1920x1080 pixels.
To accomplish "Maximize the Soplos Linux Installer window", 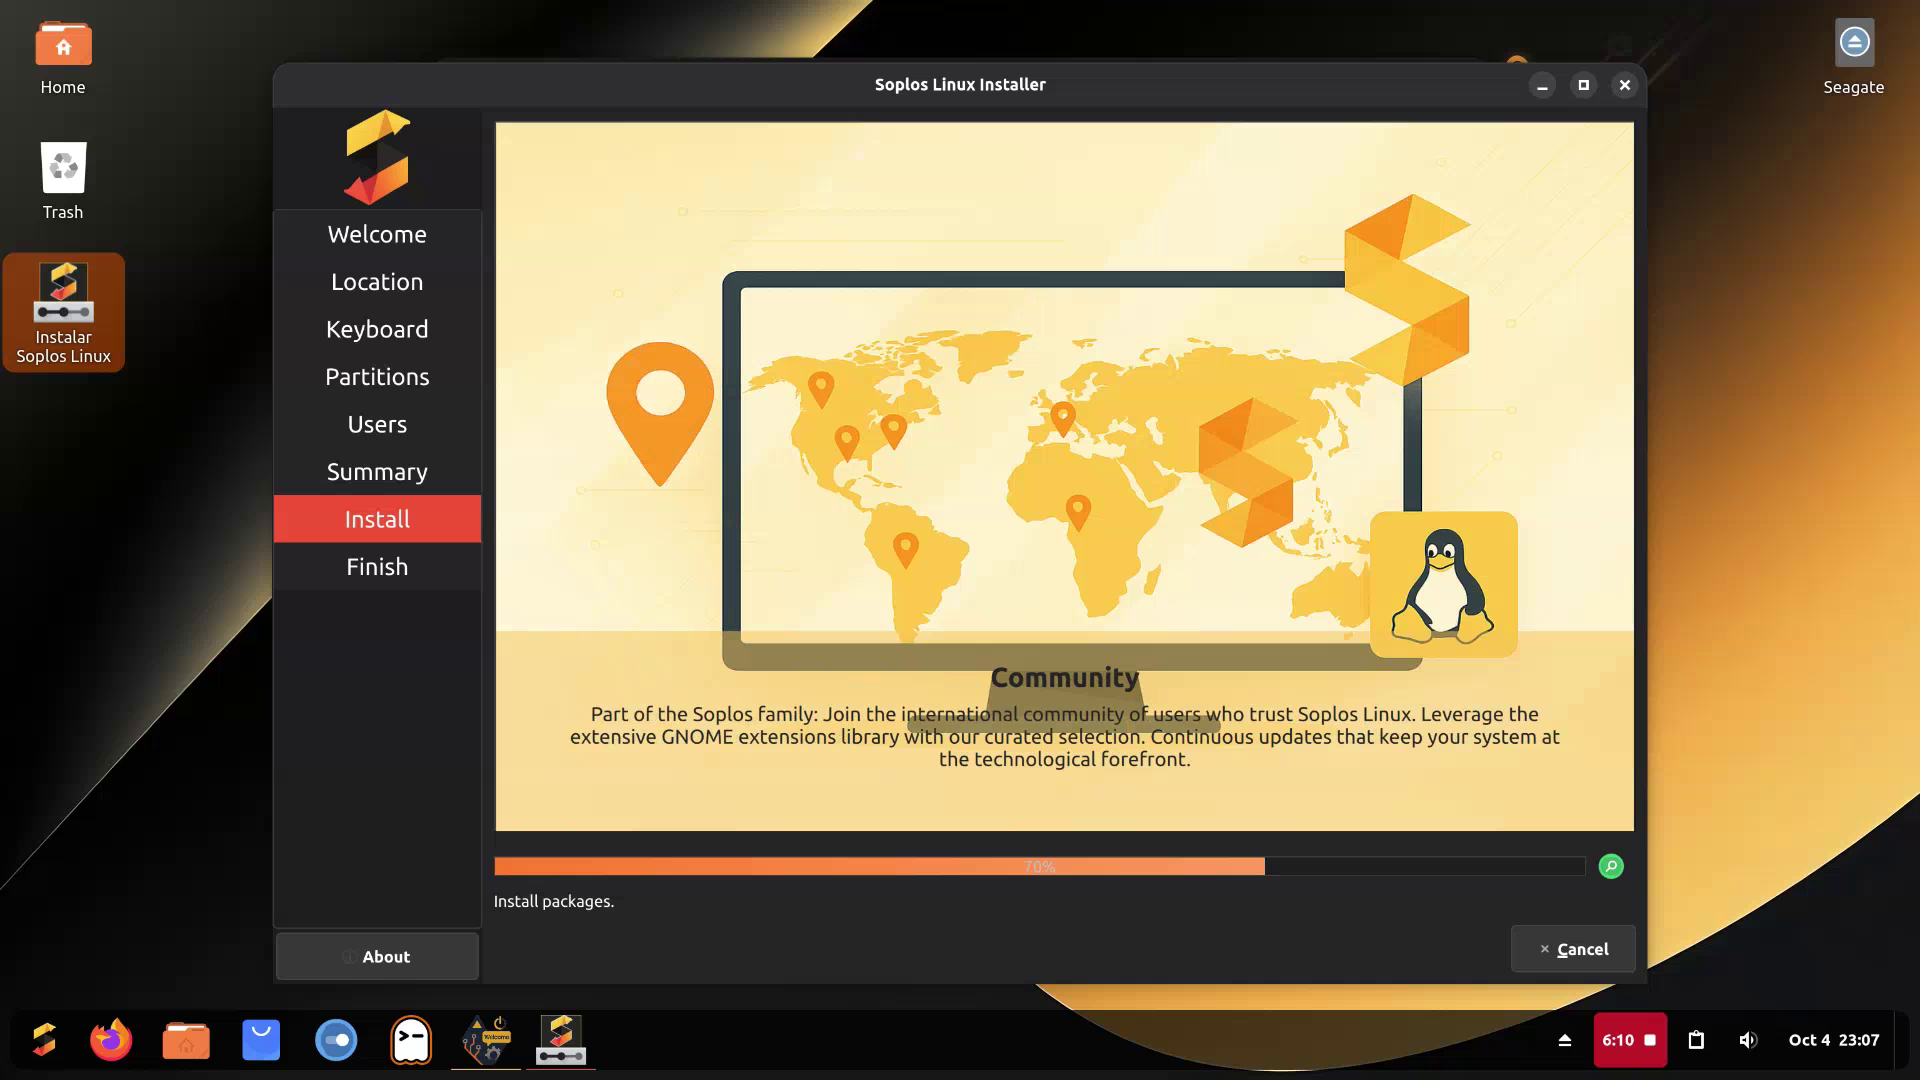I will click(1583, 85).
